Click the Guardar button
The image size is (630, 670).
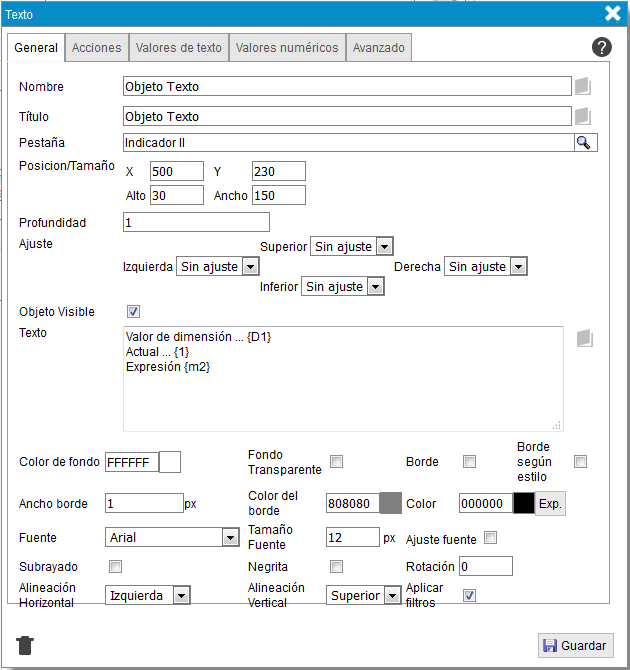[x=576, y=646]
